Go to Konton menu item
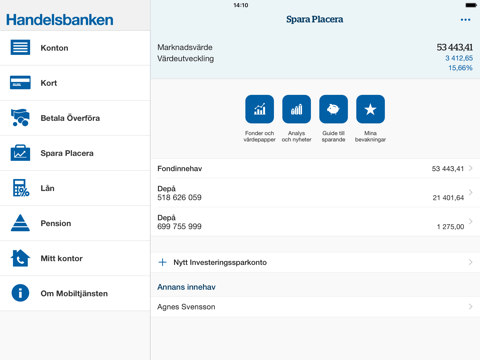This screenshot has width=480, height=360. pos(75,48)
